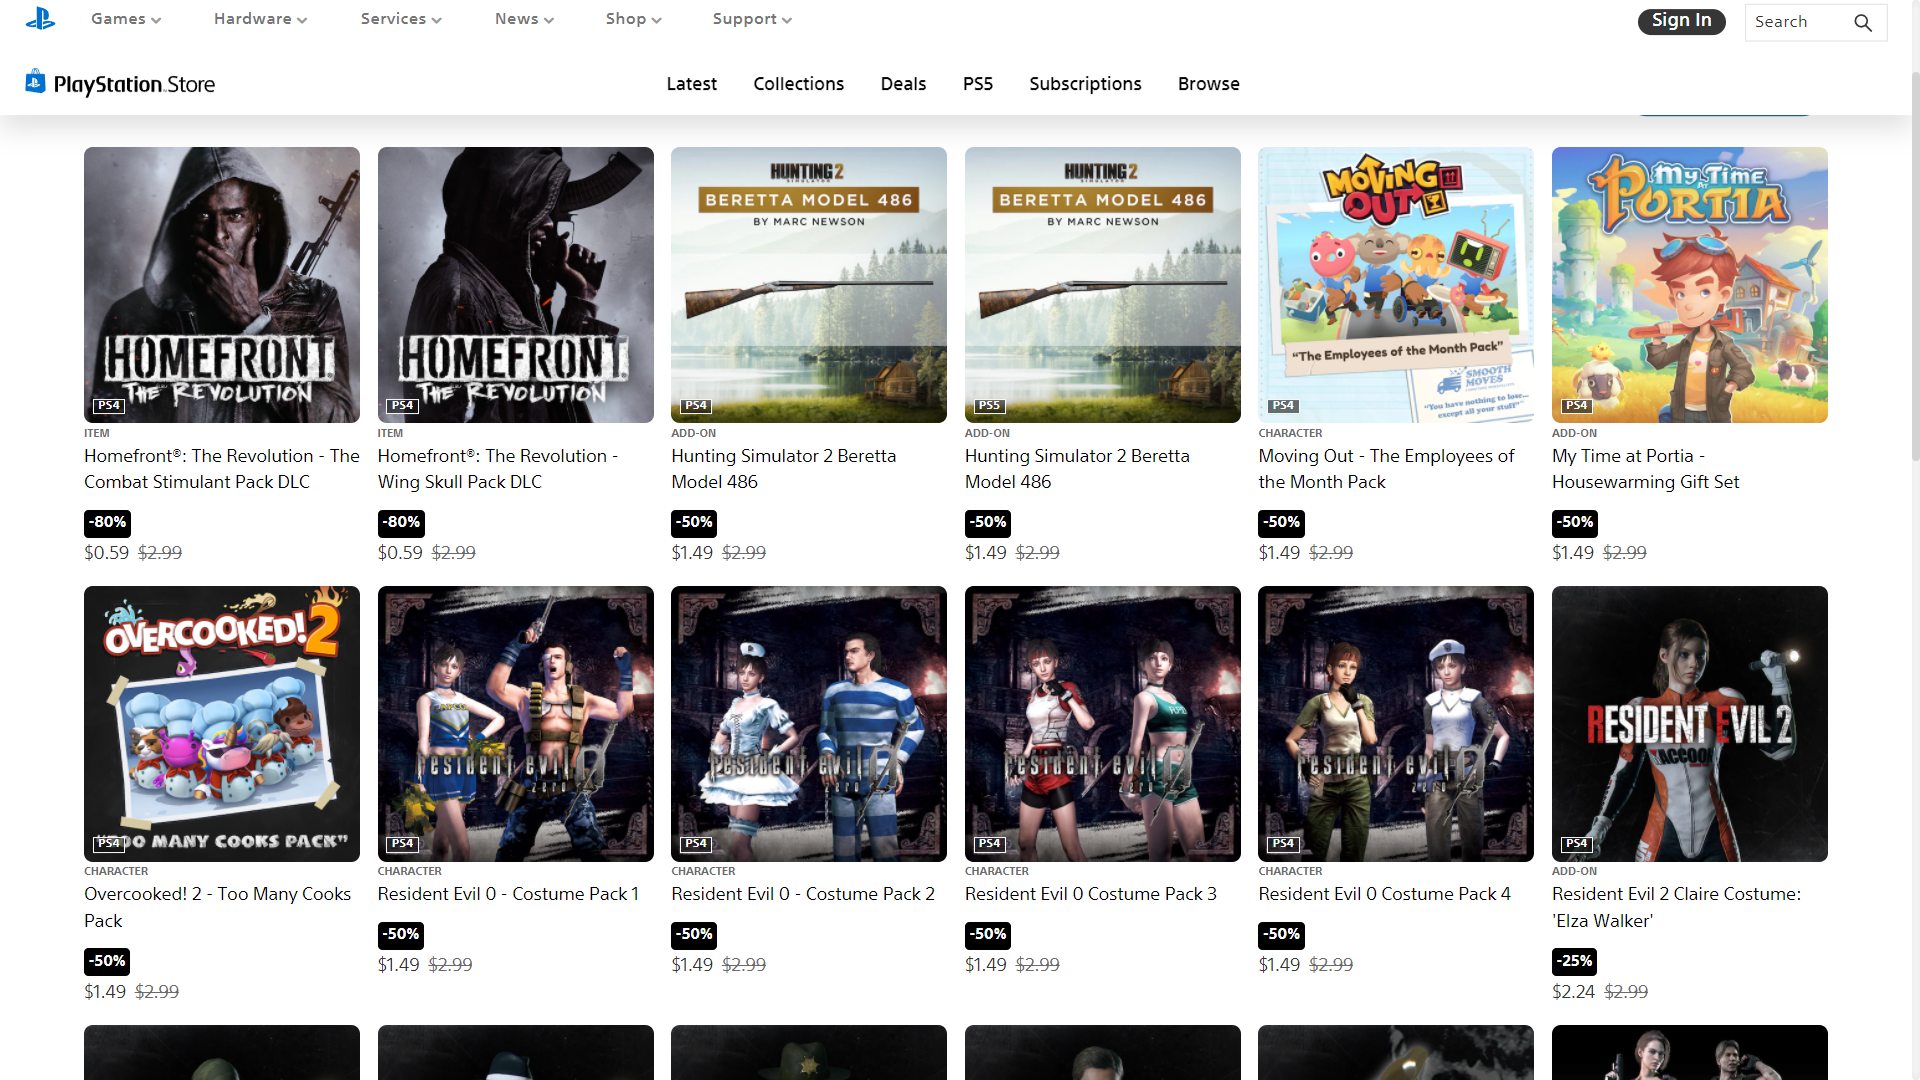
Task: Open Resident Evil 0 - Costume Pack 1 link
Action: (508, 894)
